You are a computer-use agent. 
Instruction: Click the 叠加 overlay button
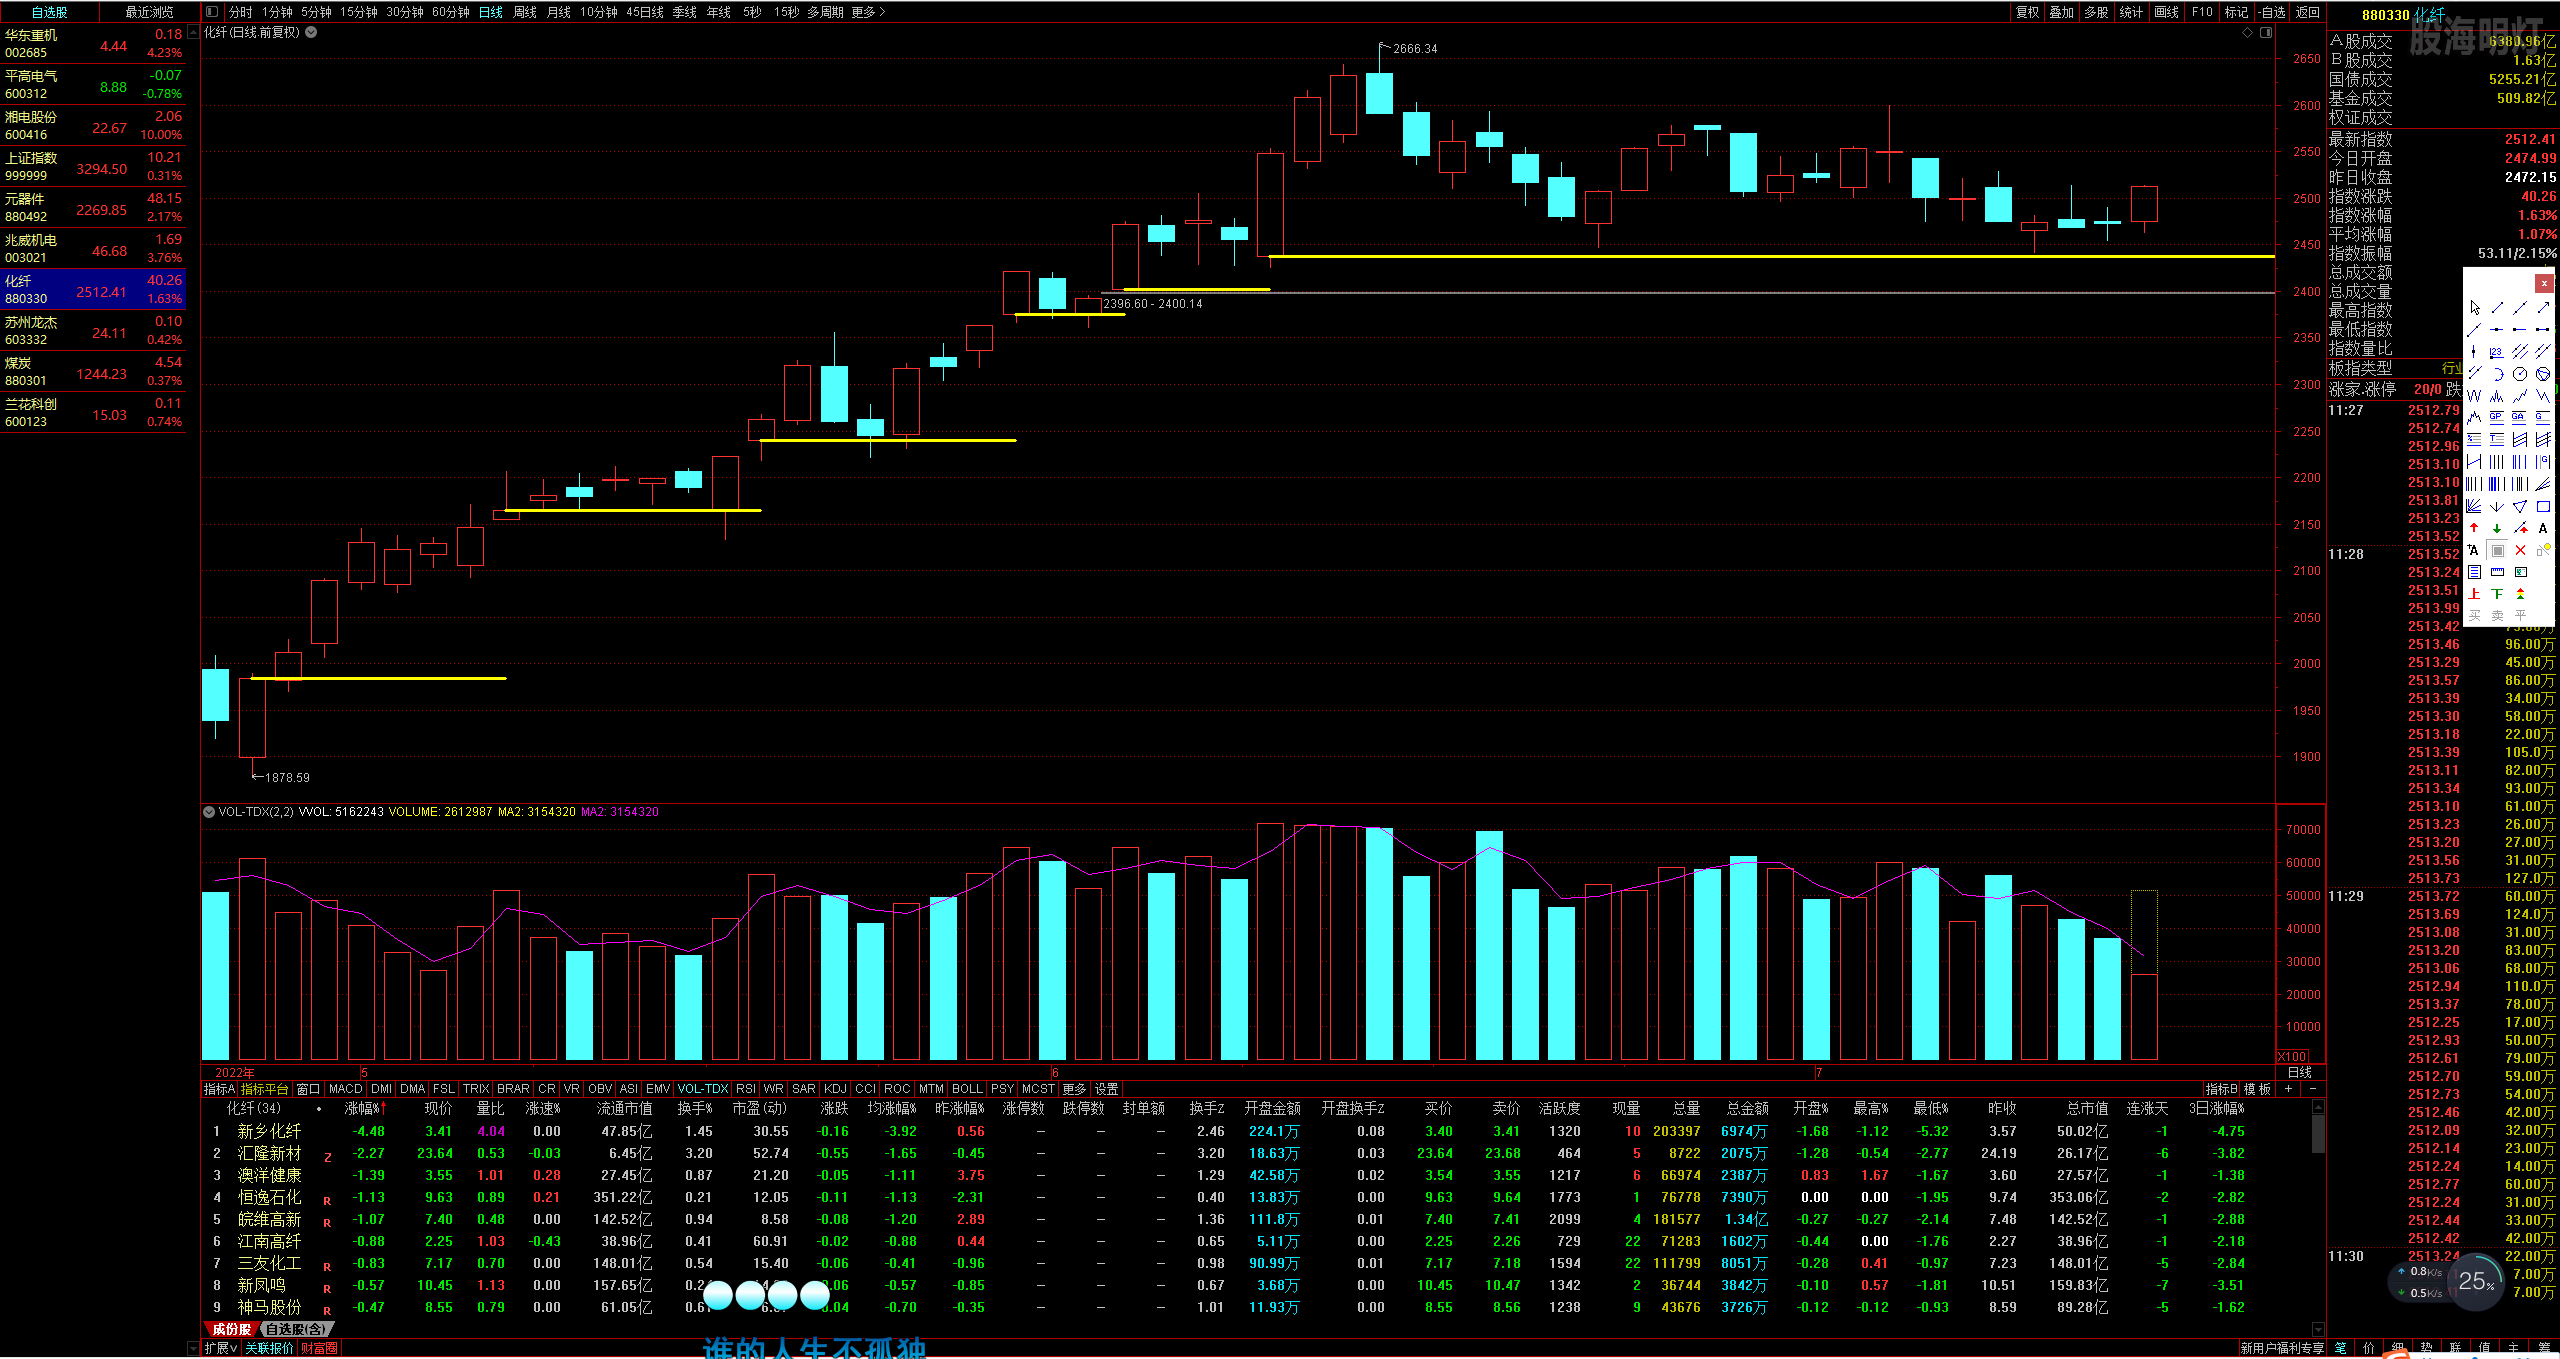click(x=2061, y=12)
